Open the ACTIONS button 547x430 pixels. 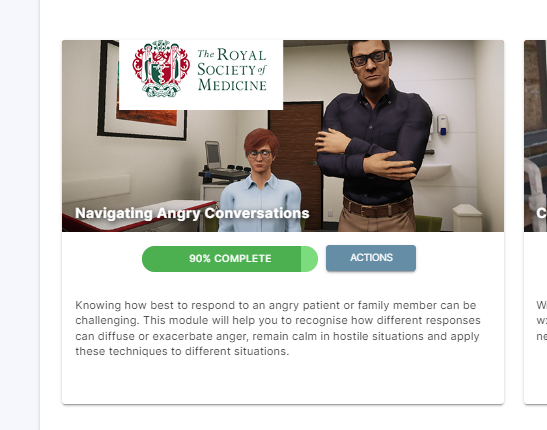pyautogui.click(x=371, y=258)
